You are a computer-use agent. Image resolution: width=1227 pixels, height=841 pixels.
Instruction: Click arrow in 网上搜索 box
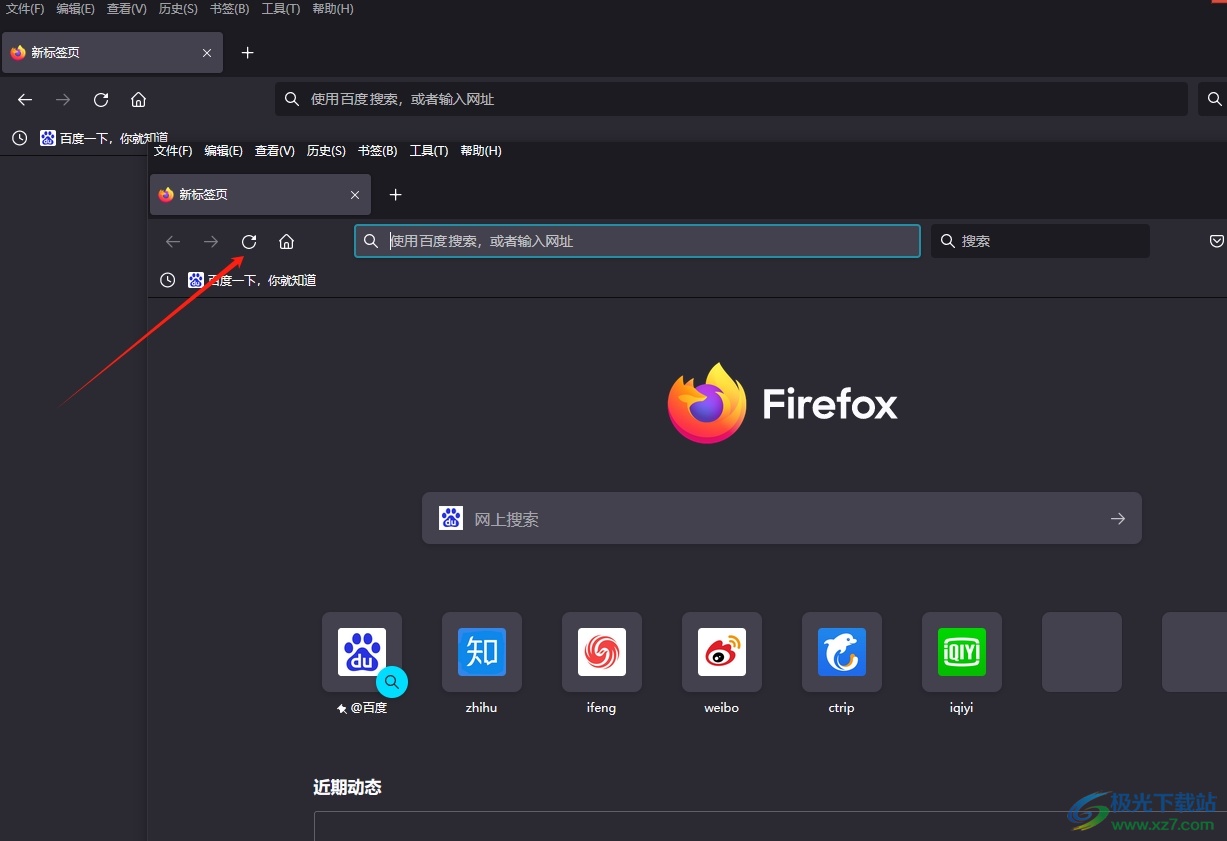[x=1118, y=518]
